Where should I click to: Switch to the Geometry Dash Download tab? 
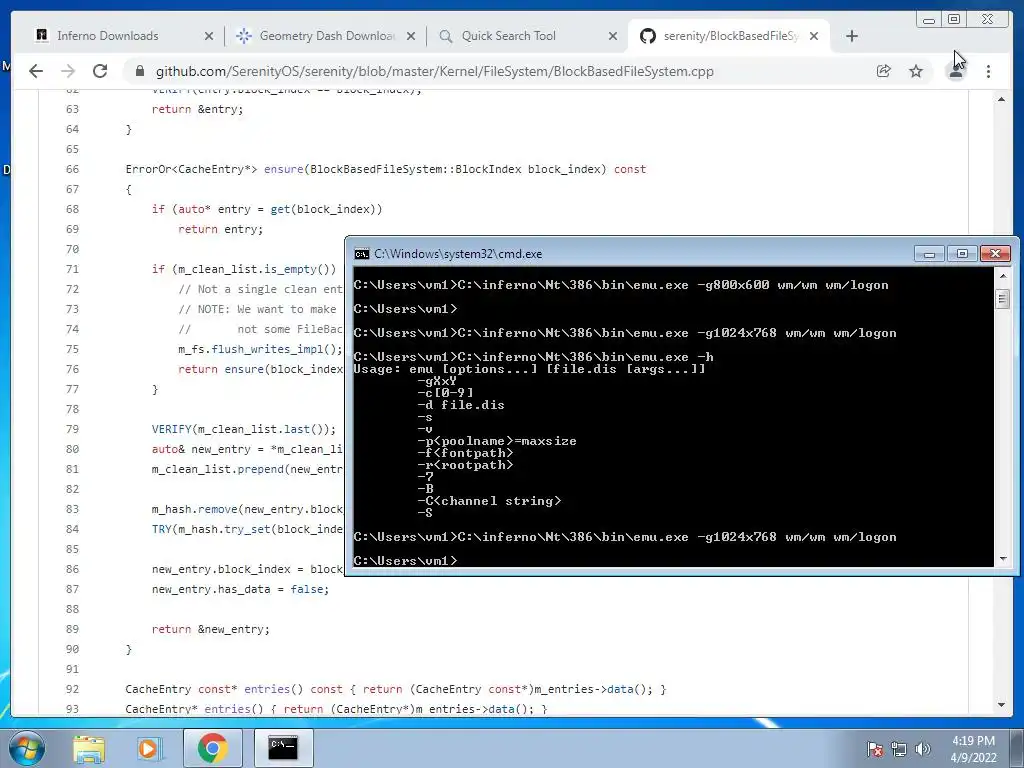pos(327,36)
